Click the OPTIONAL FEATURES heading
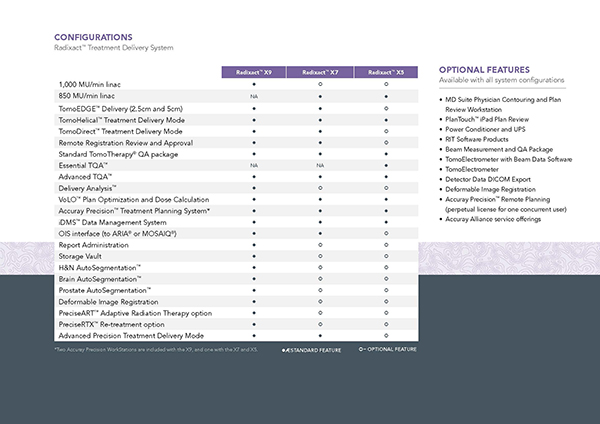 click(483, 69)
